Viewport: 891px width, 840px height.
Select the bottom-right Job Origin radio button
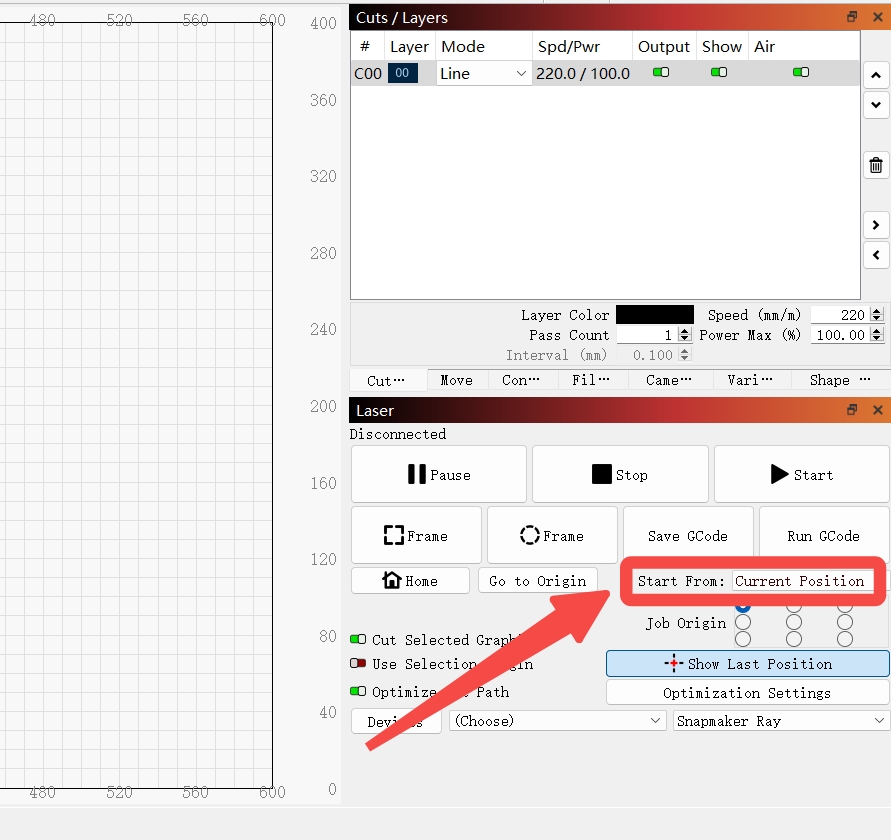click(845, 639)
